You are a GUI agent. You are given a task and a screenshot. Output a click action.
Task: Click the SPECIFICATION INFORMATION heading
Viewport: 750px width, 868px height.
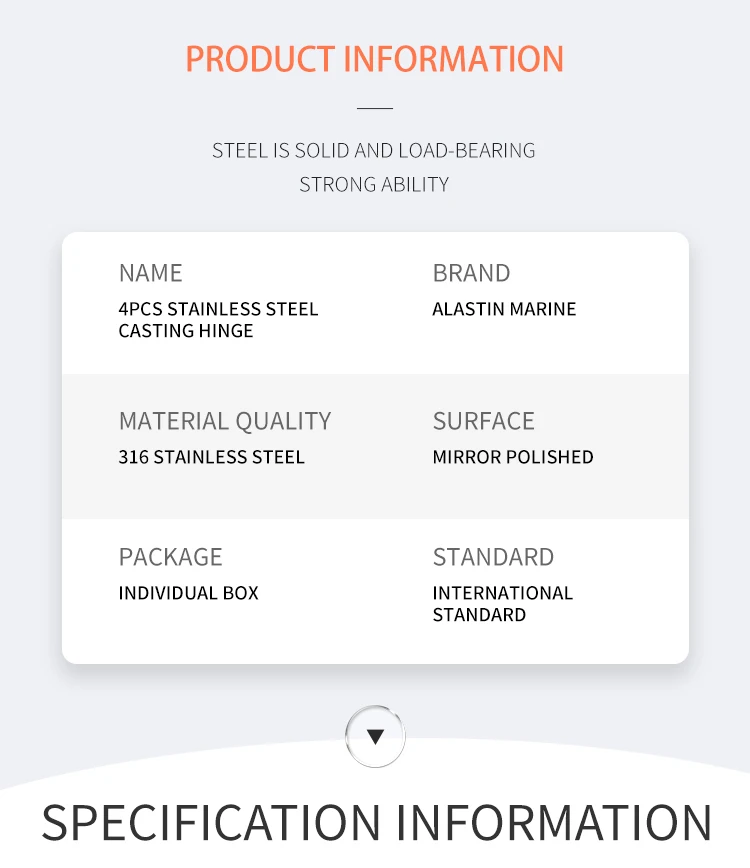click(376, 823)
